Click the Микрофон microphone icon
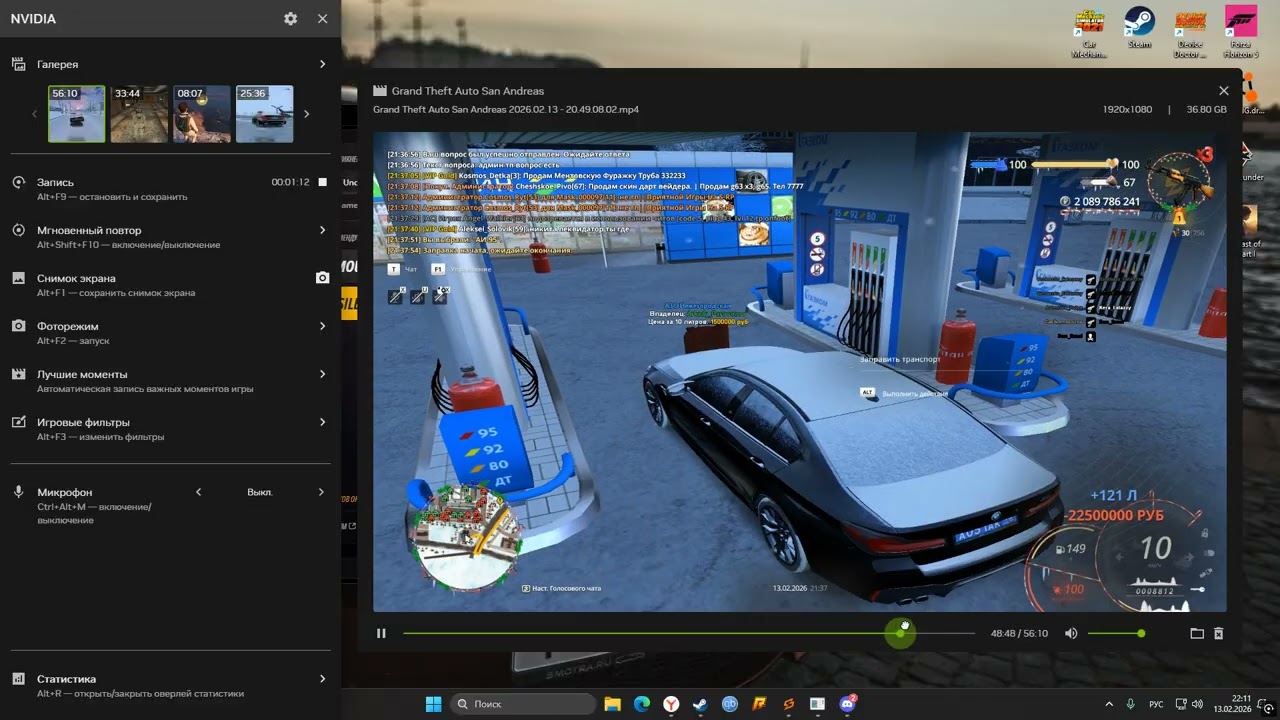The height and width of the screenshot is (720, 1280). (x=18, y=492)
